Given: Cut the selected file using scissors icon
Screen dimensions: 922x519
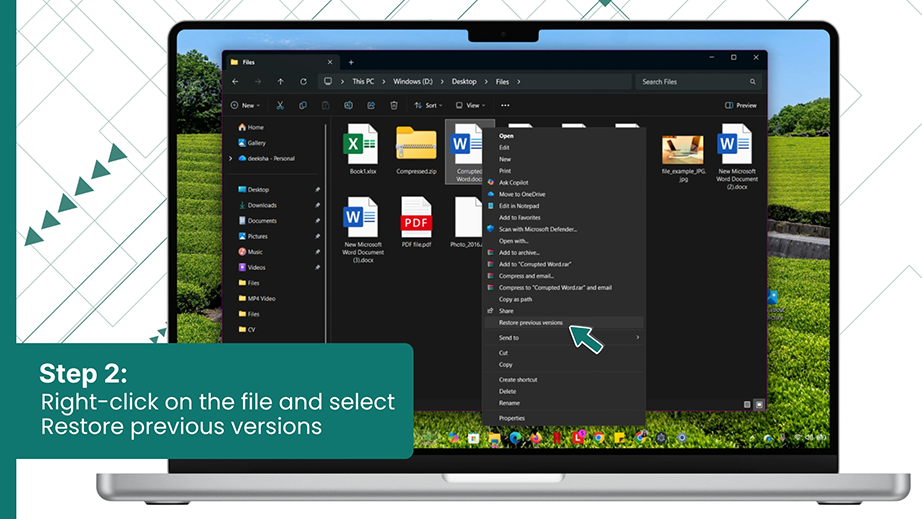Looking at the screenshot, I should 280,105.
